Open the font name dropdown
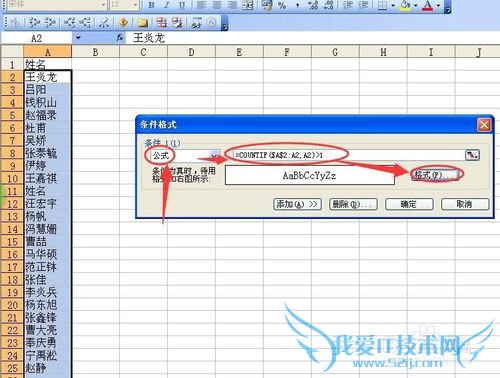This screenshot has height=378, width=500. tap(103, 5)
